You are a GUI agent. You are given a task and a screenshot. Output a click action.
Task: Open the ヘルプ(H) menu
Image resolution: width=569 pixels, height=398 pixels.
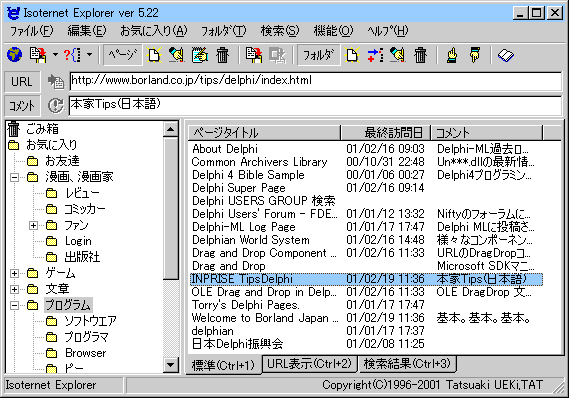tap(388, 31)
